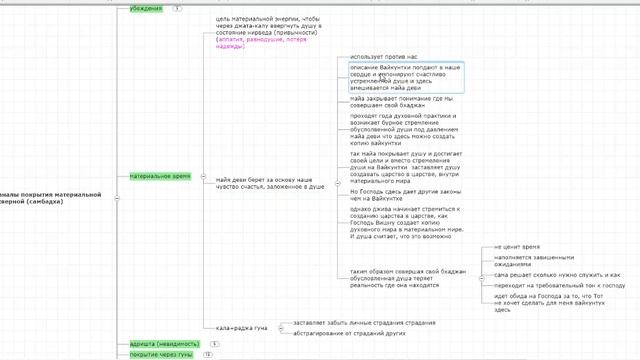The height and width of the screenshot is (360, 640).
Task: Collapse root node самбадха branch toggle
Action: pyautogui.click(x=117, y=198)
